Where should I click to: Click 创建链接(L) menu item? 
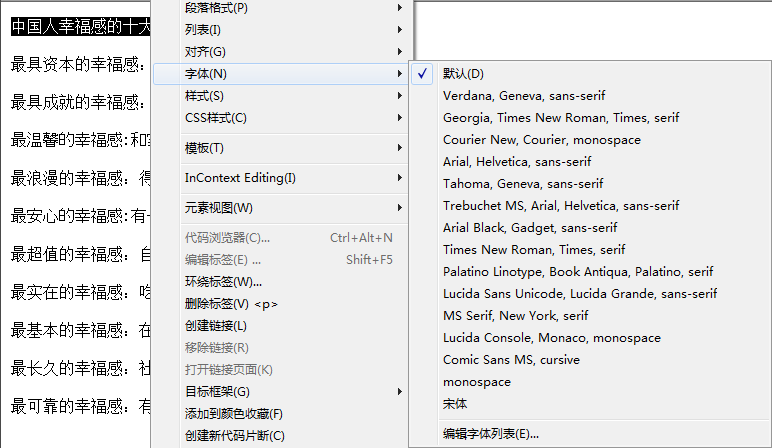215,326
